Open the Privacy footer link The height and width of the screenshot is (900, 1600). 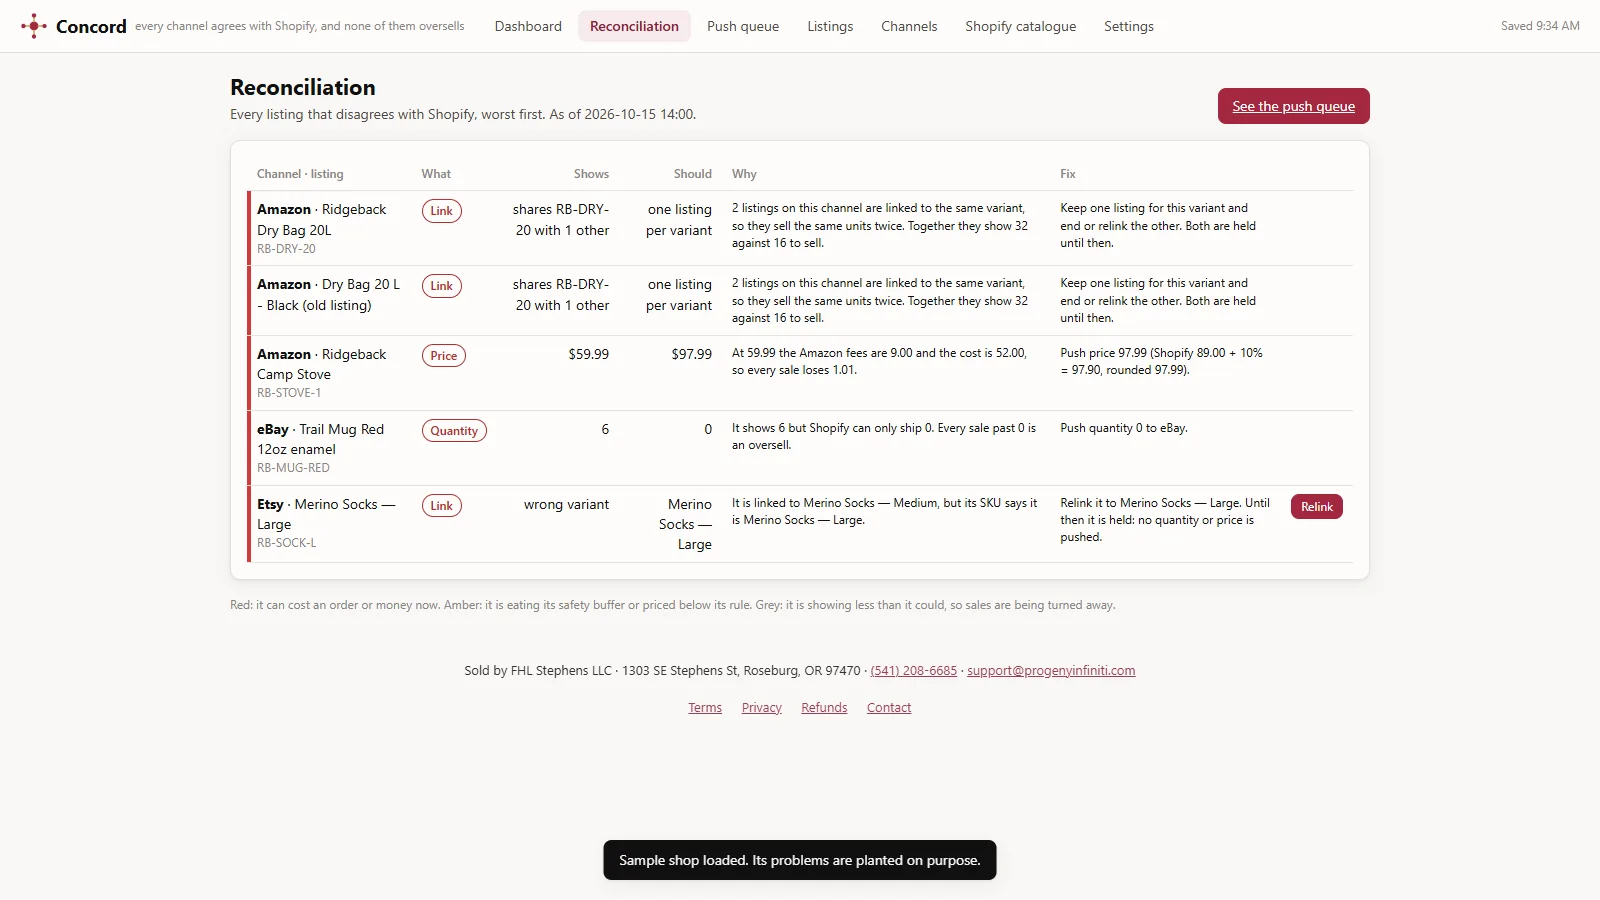click(762, 708)
